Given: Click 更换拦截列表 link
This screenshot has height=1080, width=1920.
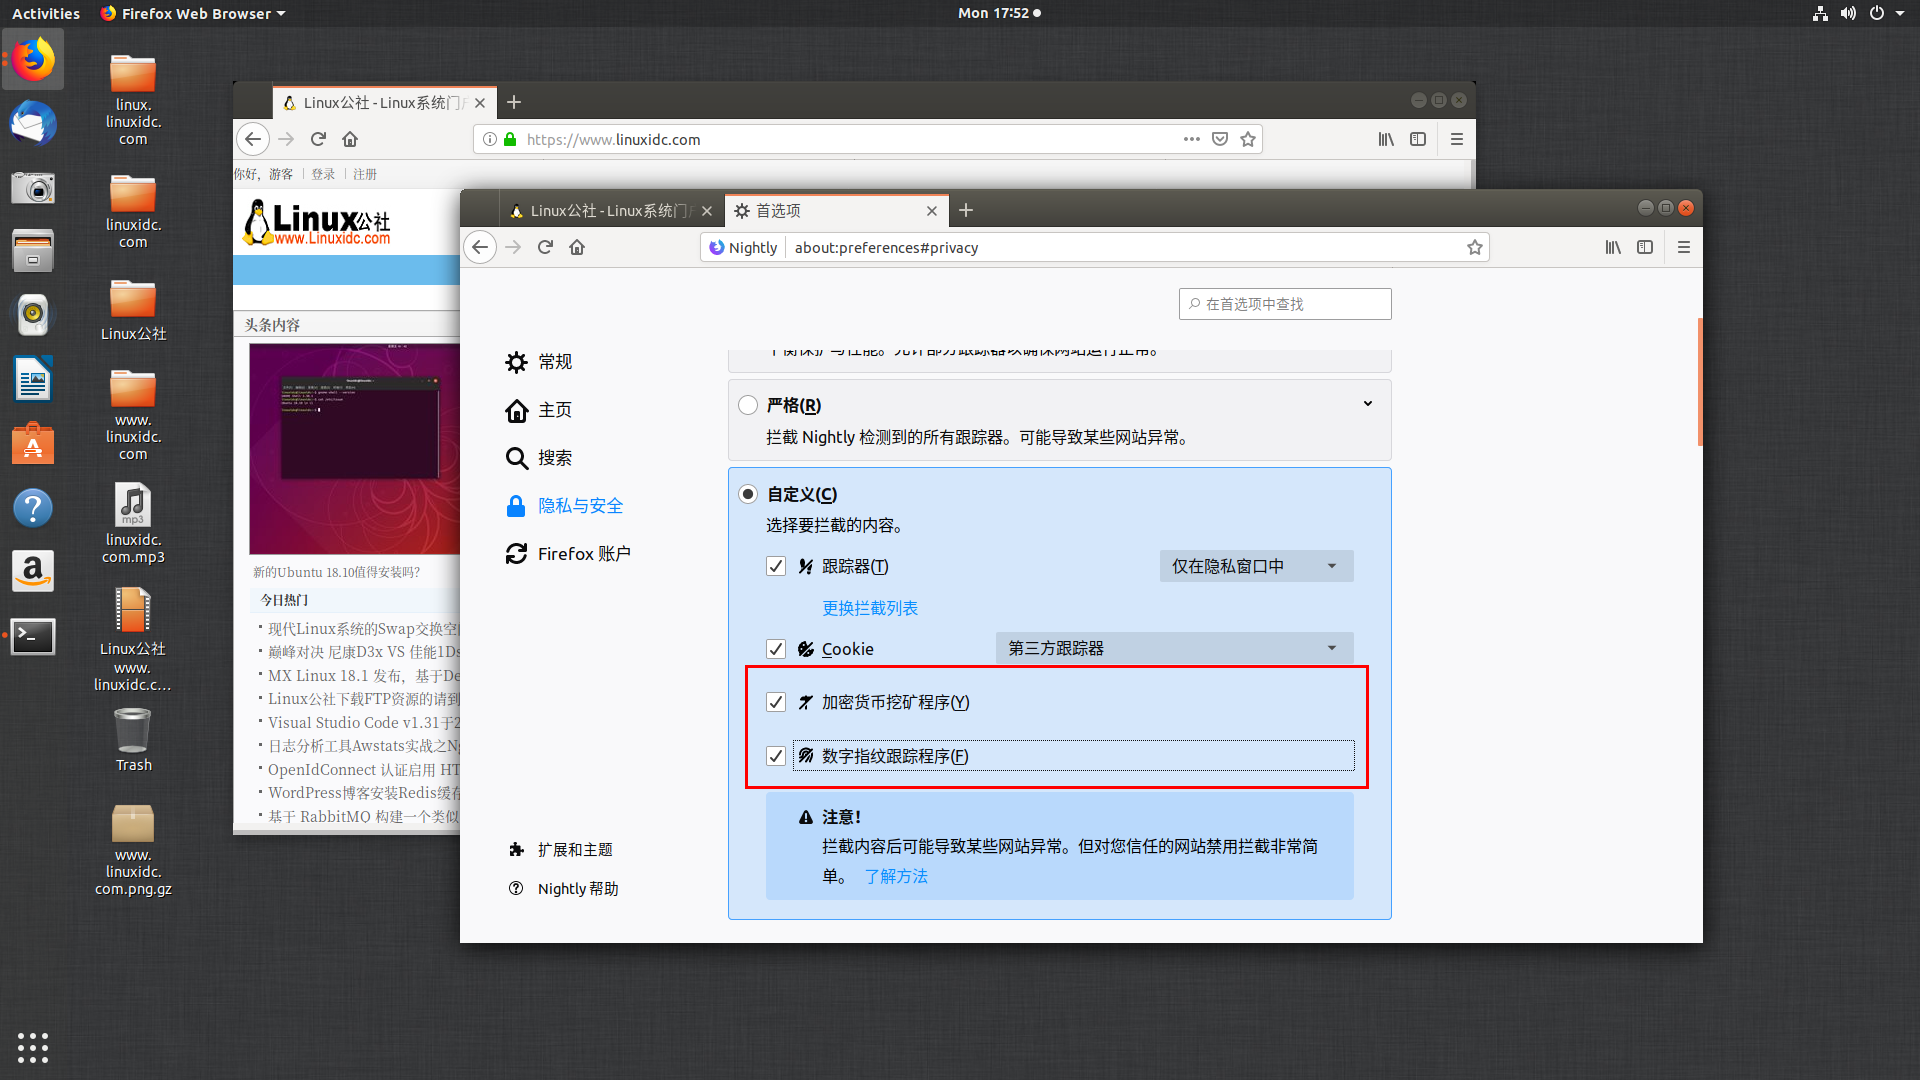Looking at the screenshot, I should click(x=870, y=608).
